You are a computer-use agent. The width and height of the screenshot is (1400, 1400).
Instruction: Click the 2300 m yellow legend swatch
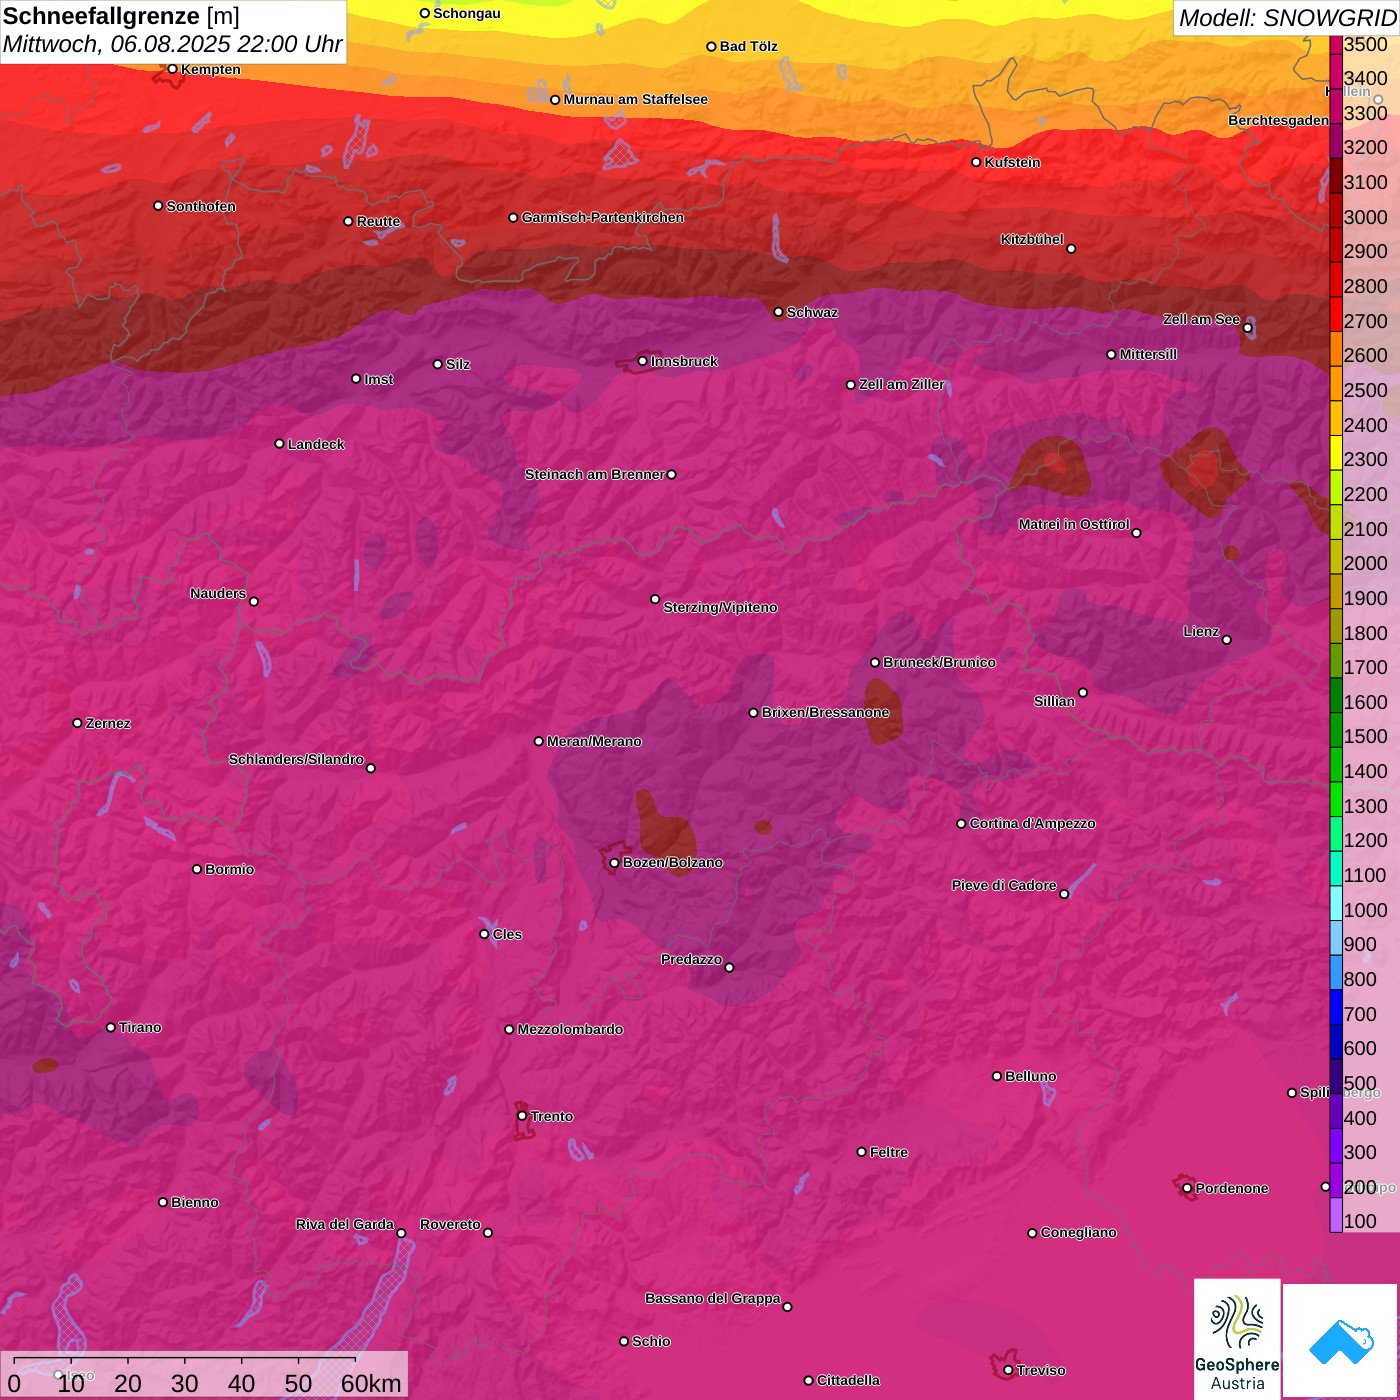(1336, 453)
